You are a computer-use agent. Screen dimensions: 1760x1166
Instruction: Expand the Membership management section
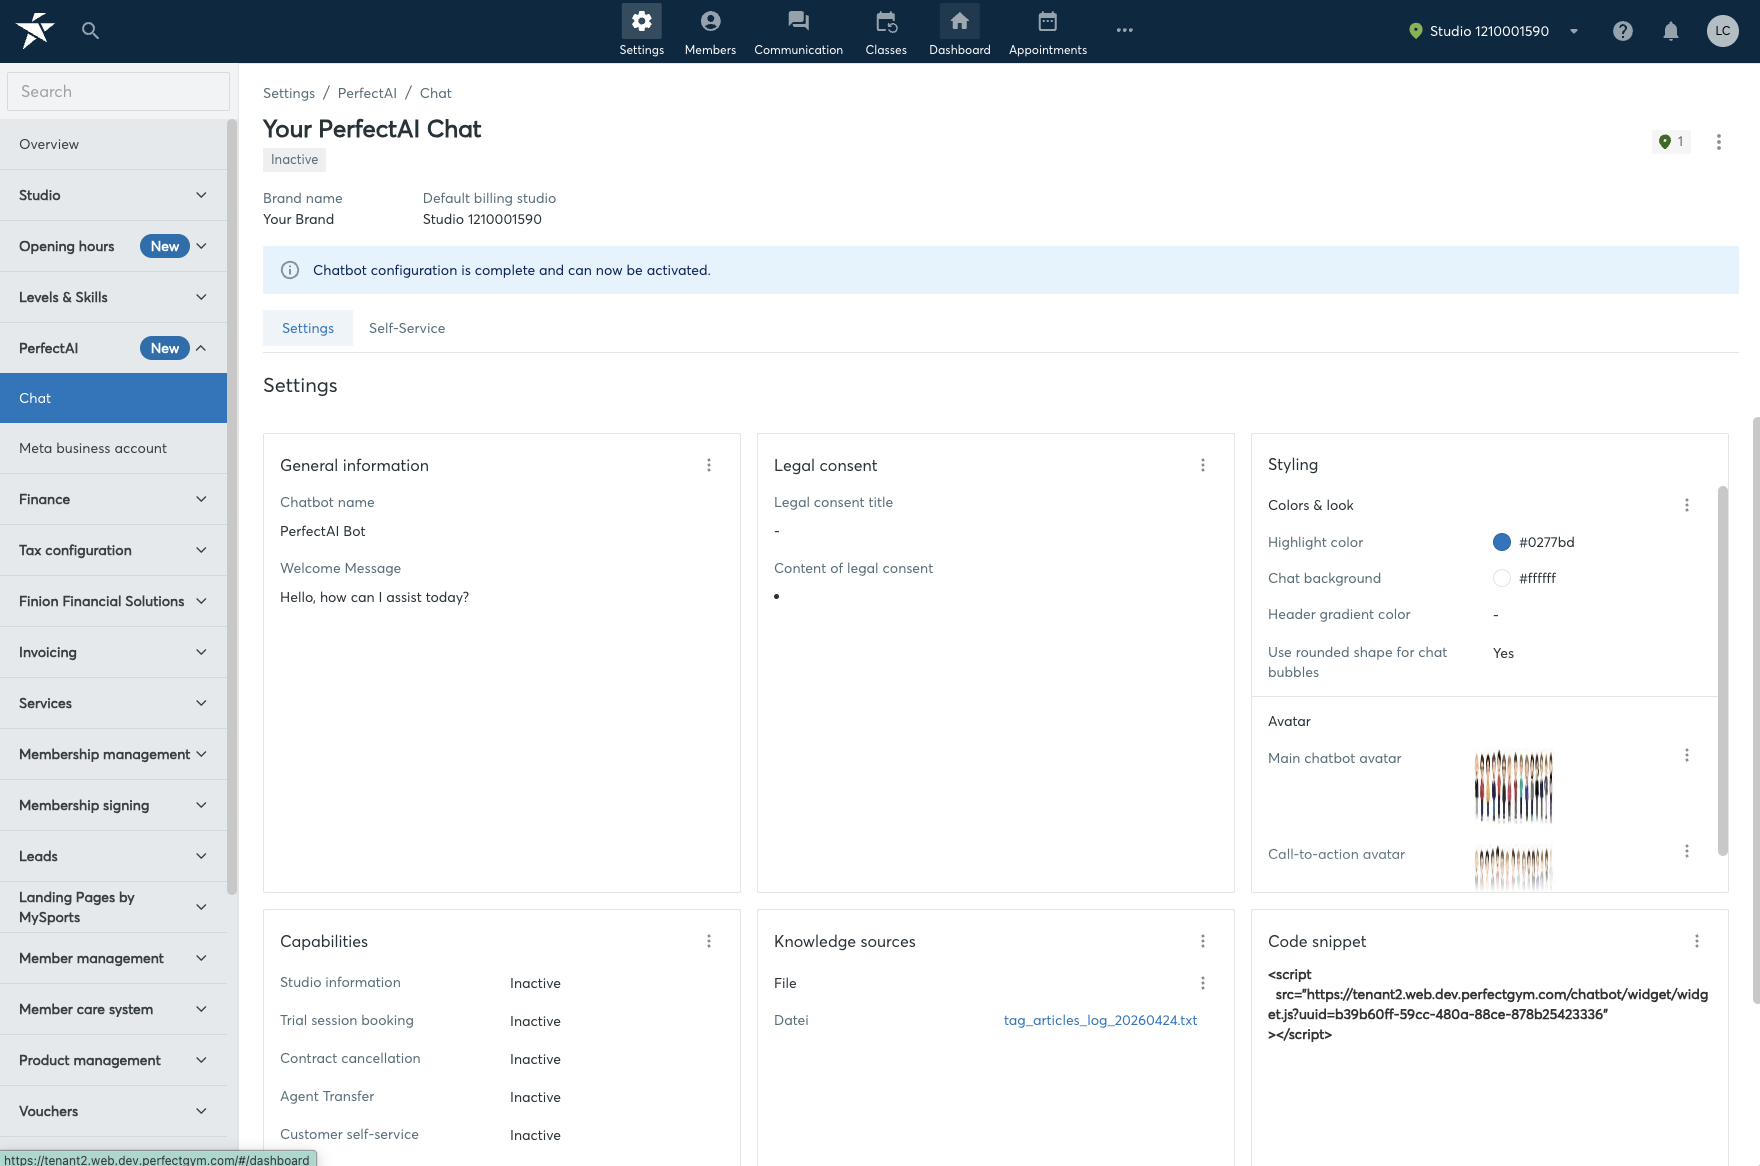click(113, 754)
